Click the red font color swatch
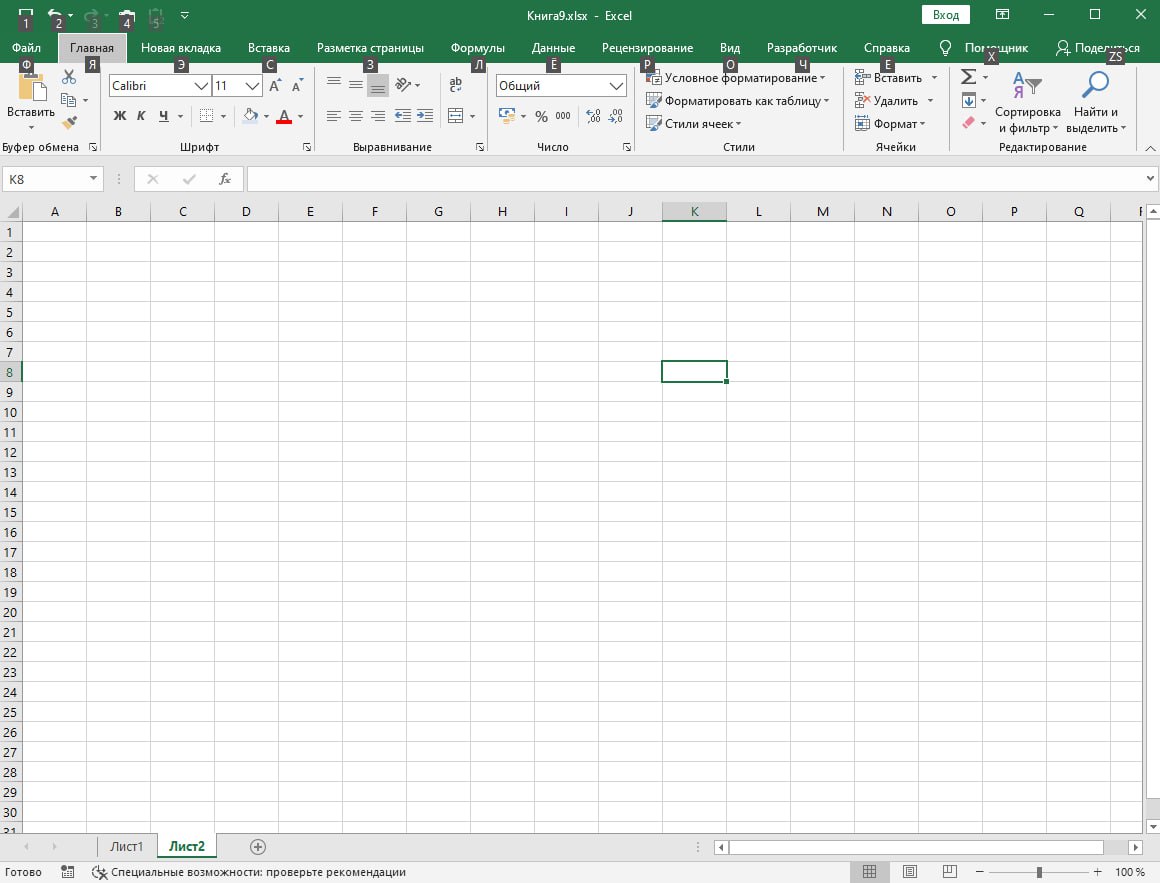 [284, 116]
